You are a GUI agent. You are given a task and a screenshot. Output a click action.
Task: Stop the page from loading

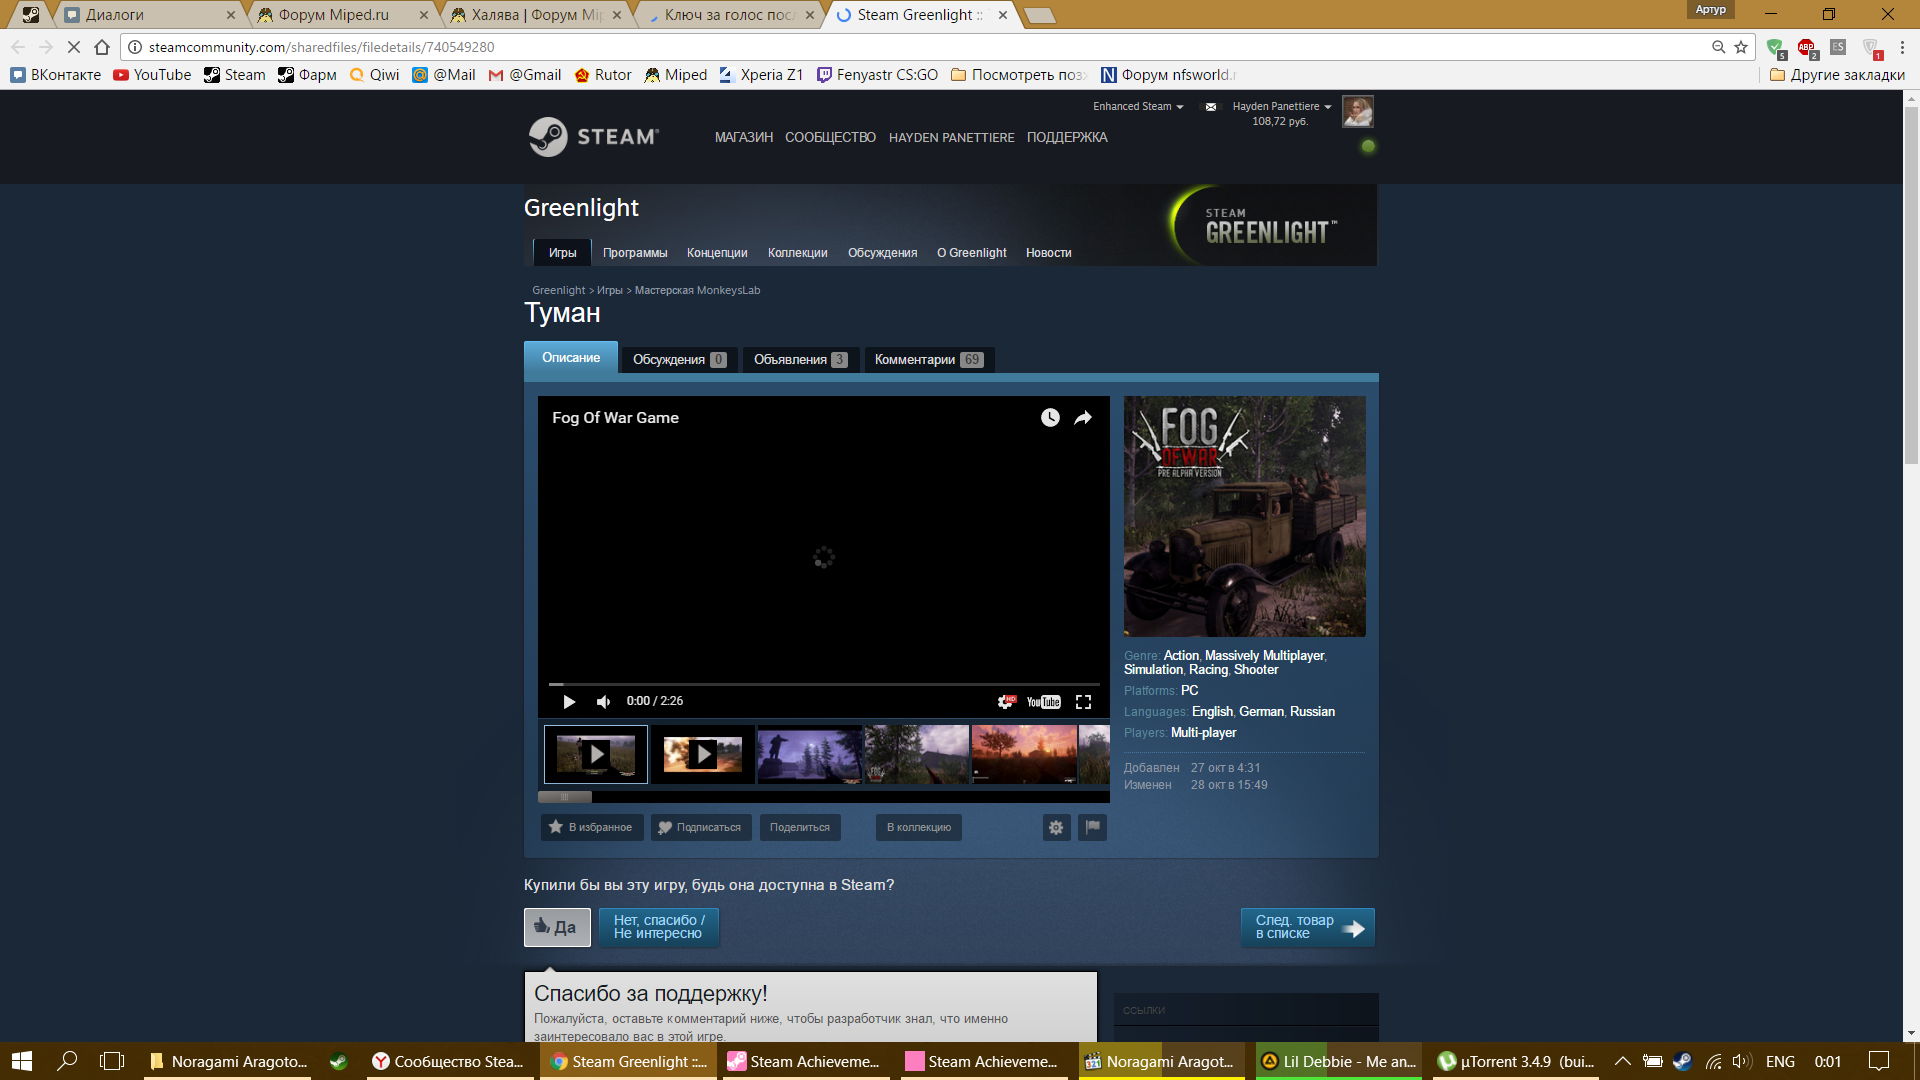pos(74,47)
